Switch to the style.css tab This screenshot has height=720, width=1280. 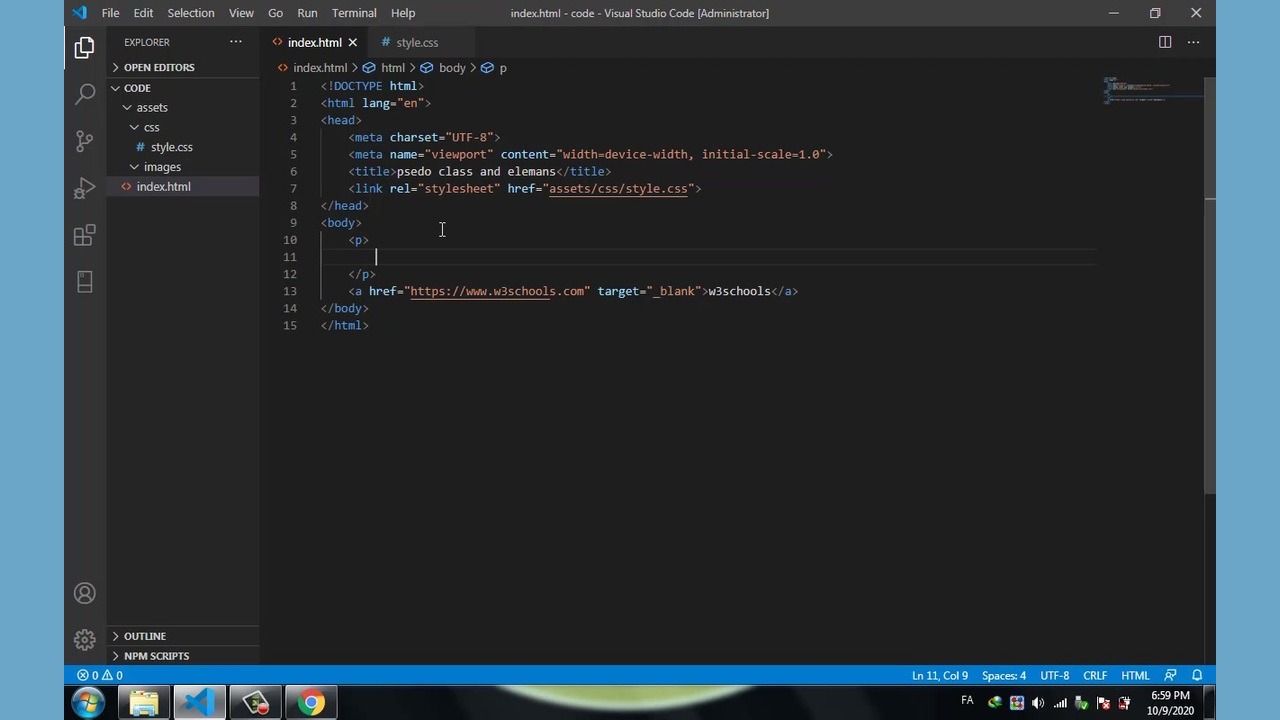(x=416, y=42)
